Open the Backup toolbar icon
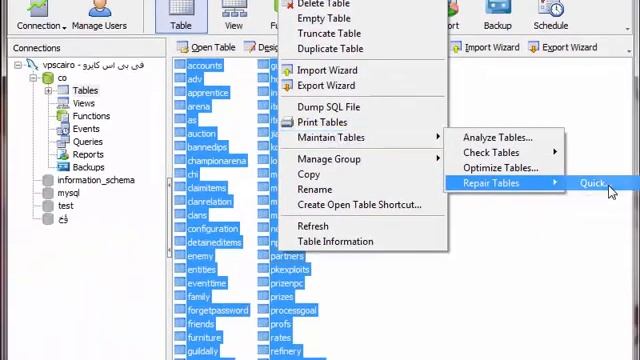The image size is (640, 360). point(498,16)
